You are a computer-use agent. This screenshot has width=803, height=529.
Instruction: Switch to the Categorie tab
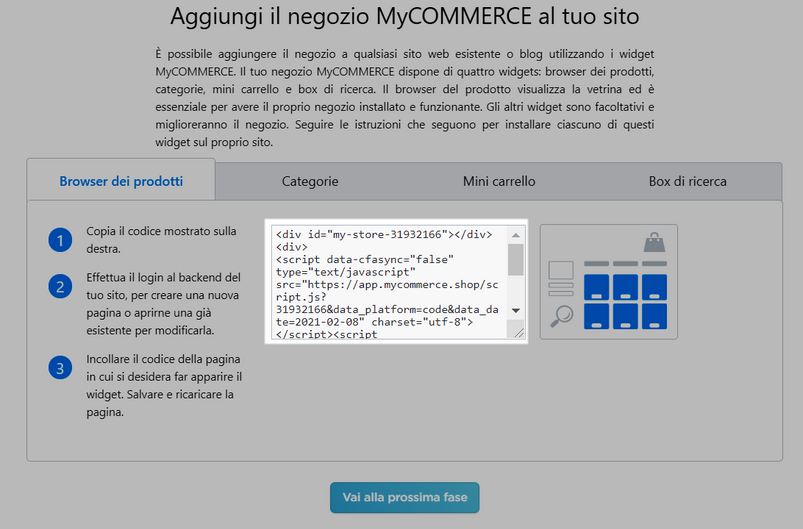pos(310,181)
